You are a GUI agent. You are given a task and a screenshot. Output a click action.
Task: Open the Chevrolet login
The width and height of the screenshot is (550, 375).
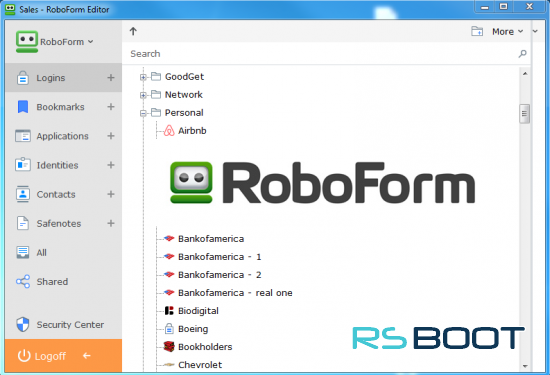(200, 365)
